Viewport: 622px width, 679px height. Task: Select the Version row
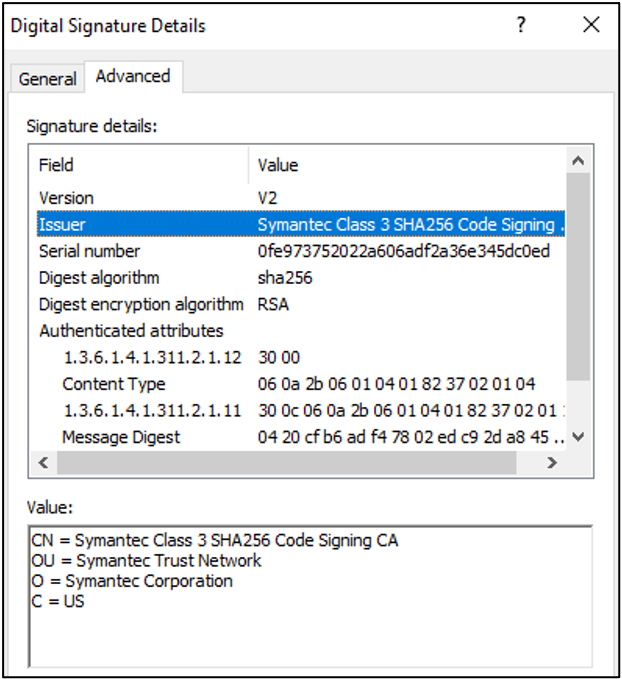[301, 198]
